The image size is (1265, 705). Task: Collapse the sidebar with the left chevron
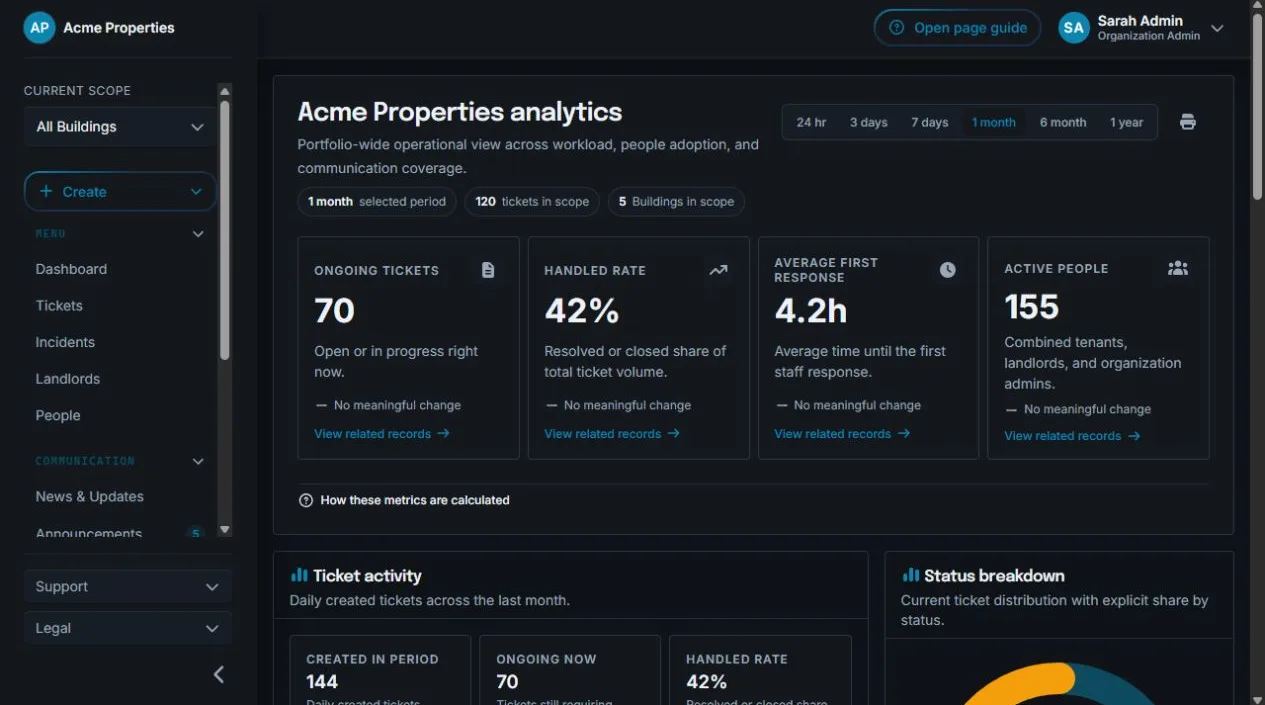pyautogui.click(x=219, y=674)
